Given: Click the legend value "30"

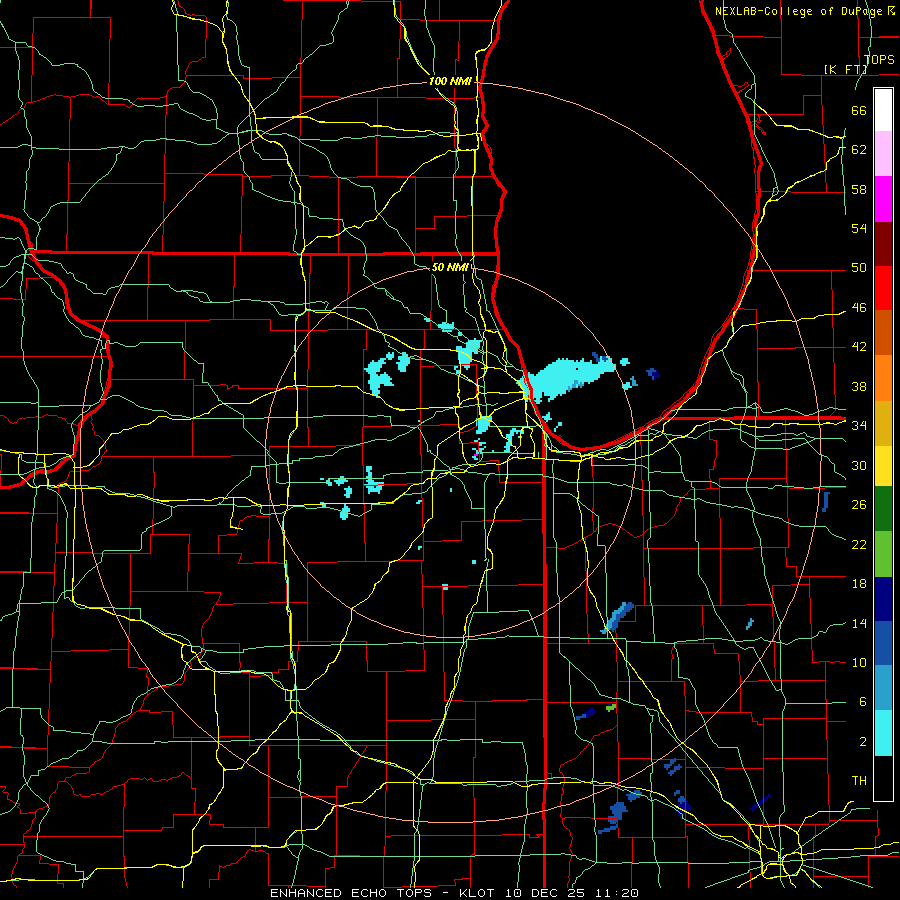Looking at the screenshot, I should point(859,465).
